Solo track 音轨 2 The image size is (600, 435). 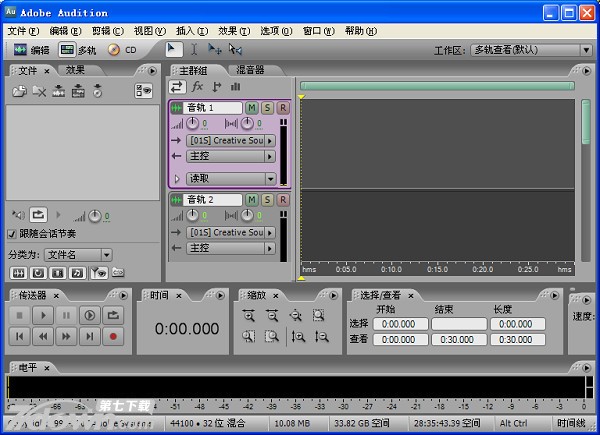(x=268, y=200)
